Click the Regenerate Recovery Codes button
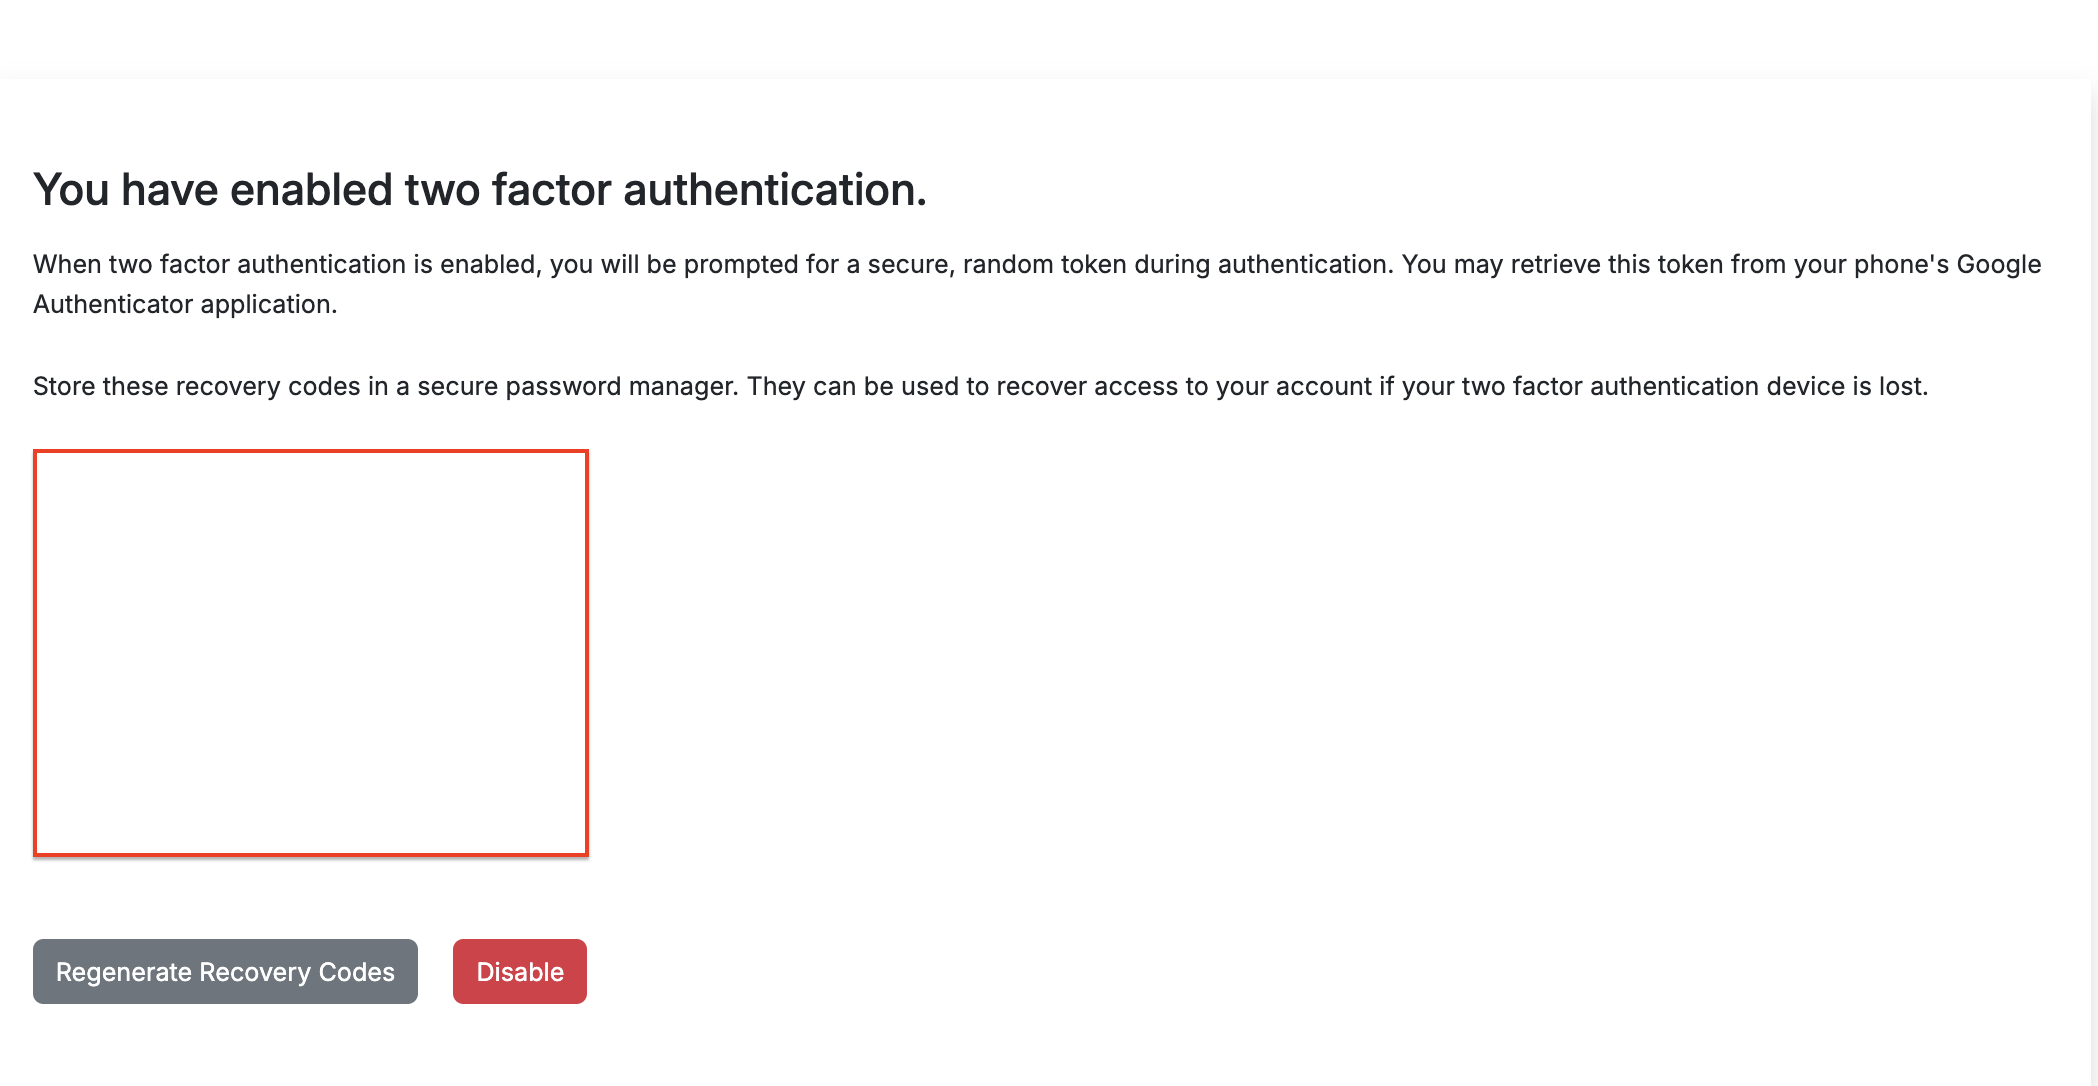The image size is (2098, 1086). 225,972
